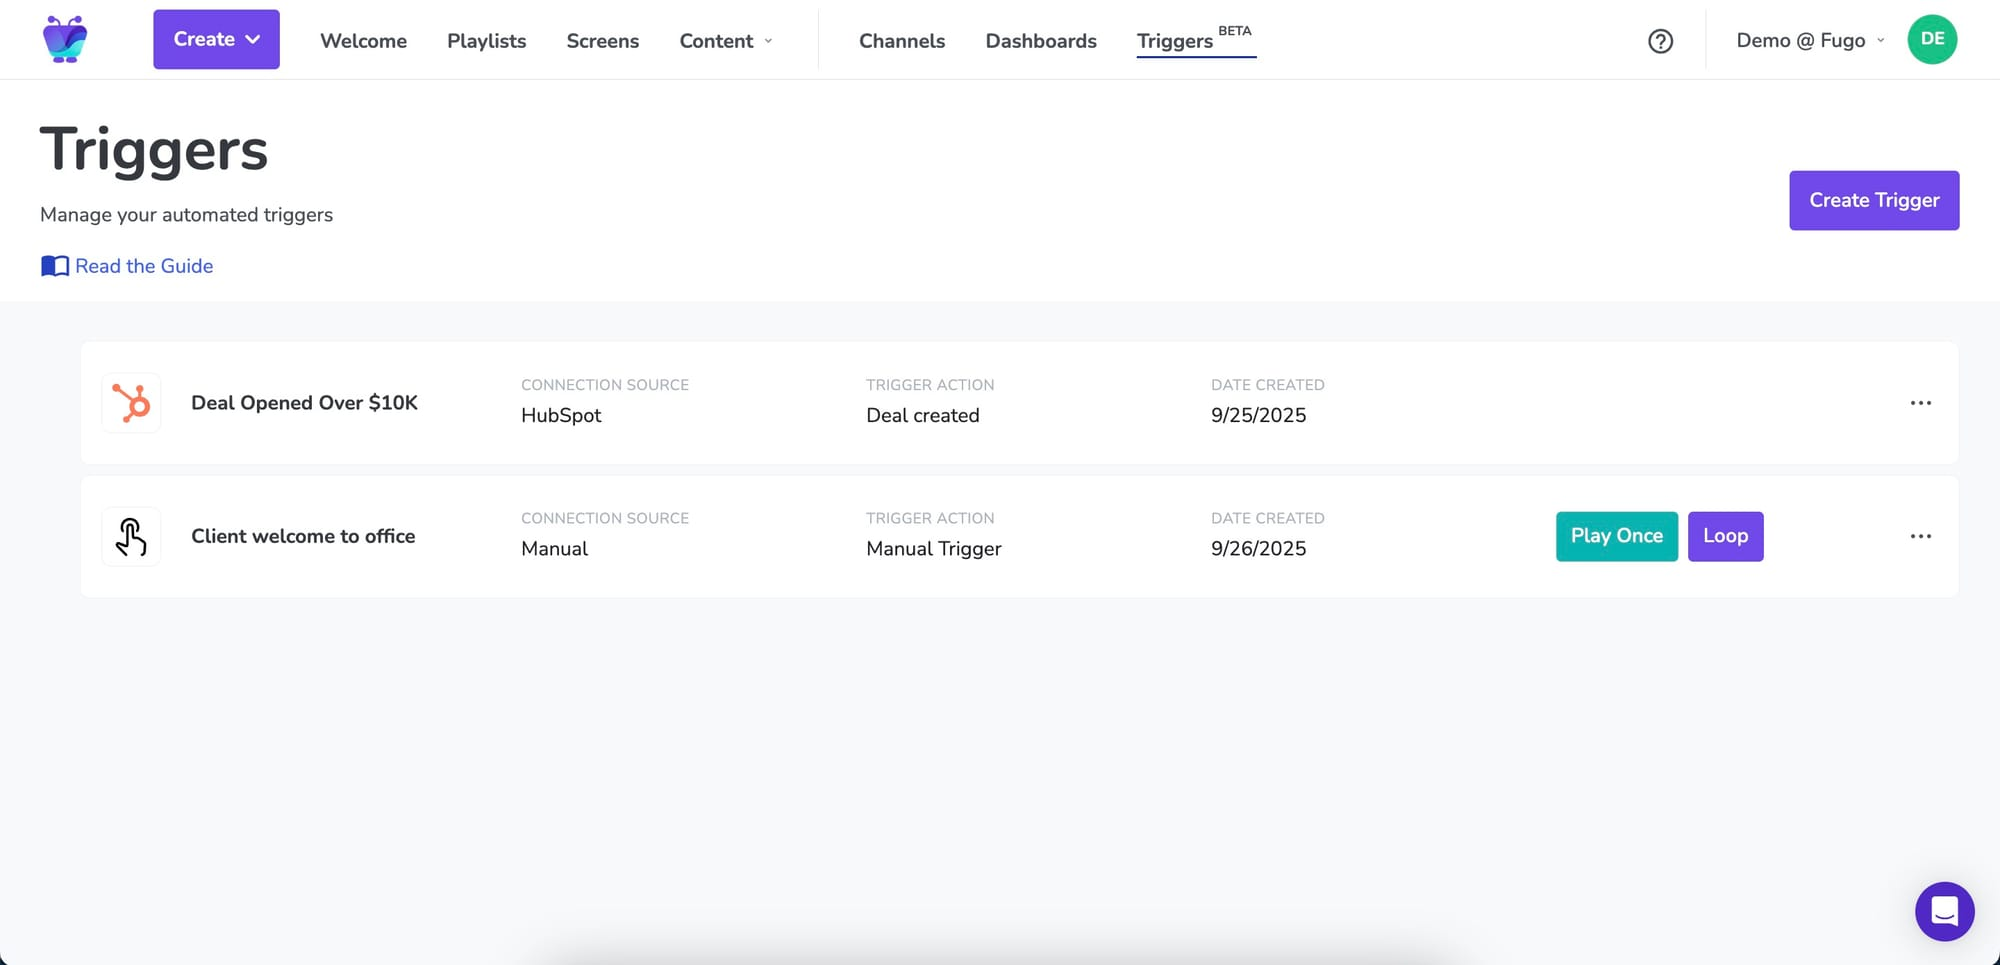This screenshot has height=965, width=2000.
Task: Select the Deal Opened Over $10K trigger name
Action: (x=304, y=403)
